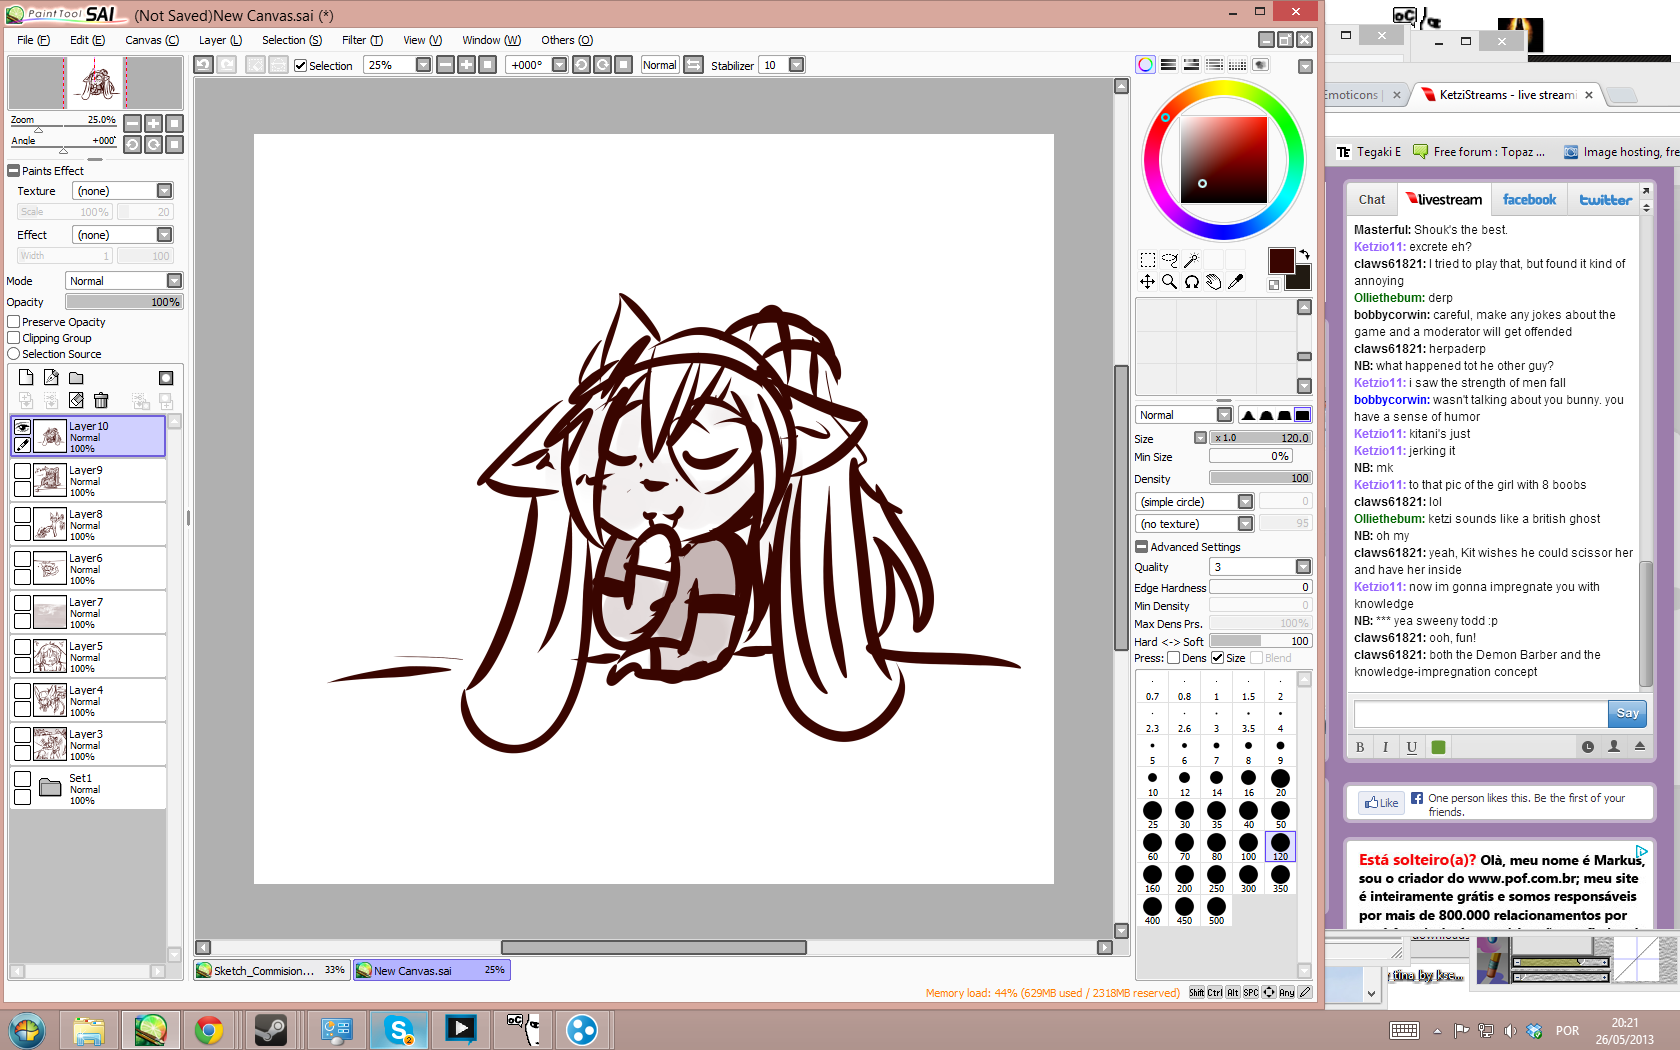Select the Selection Source option

point(14,354)
